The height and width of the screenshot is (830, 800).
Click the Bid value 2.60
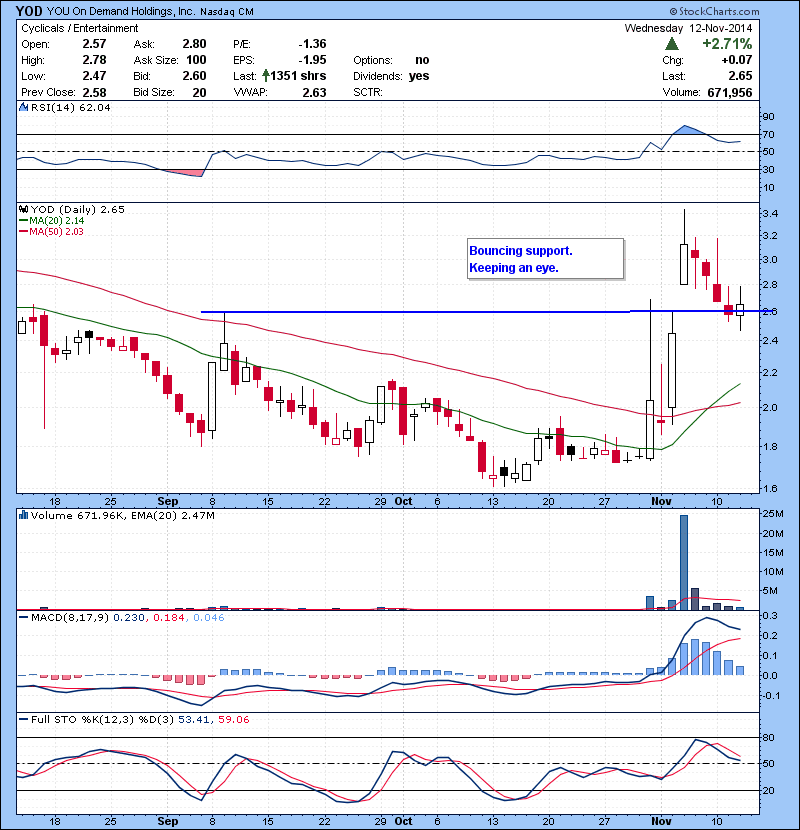(194, 76)
